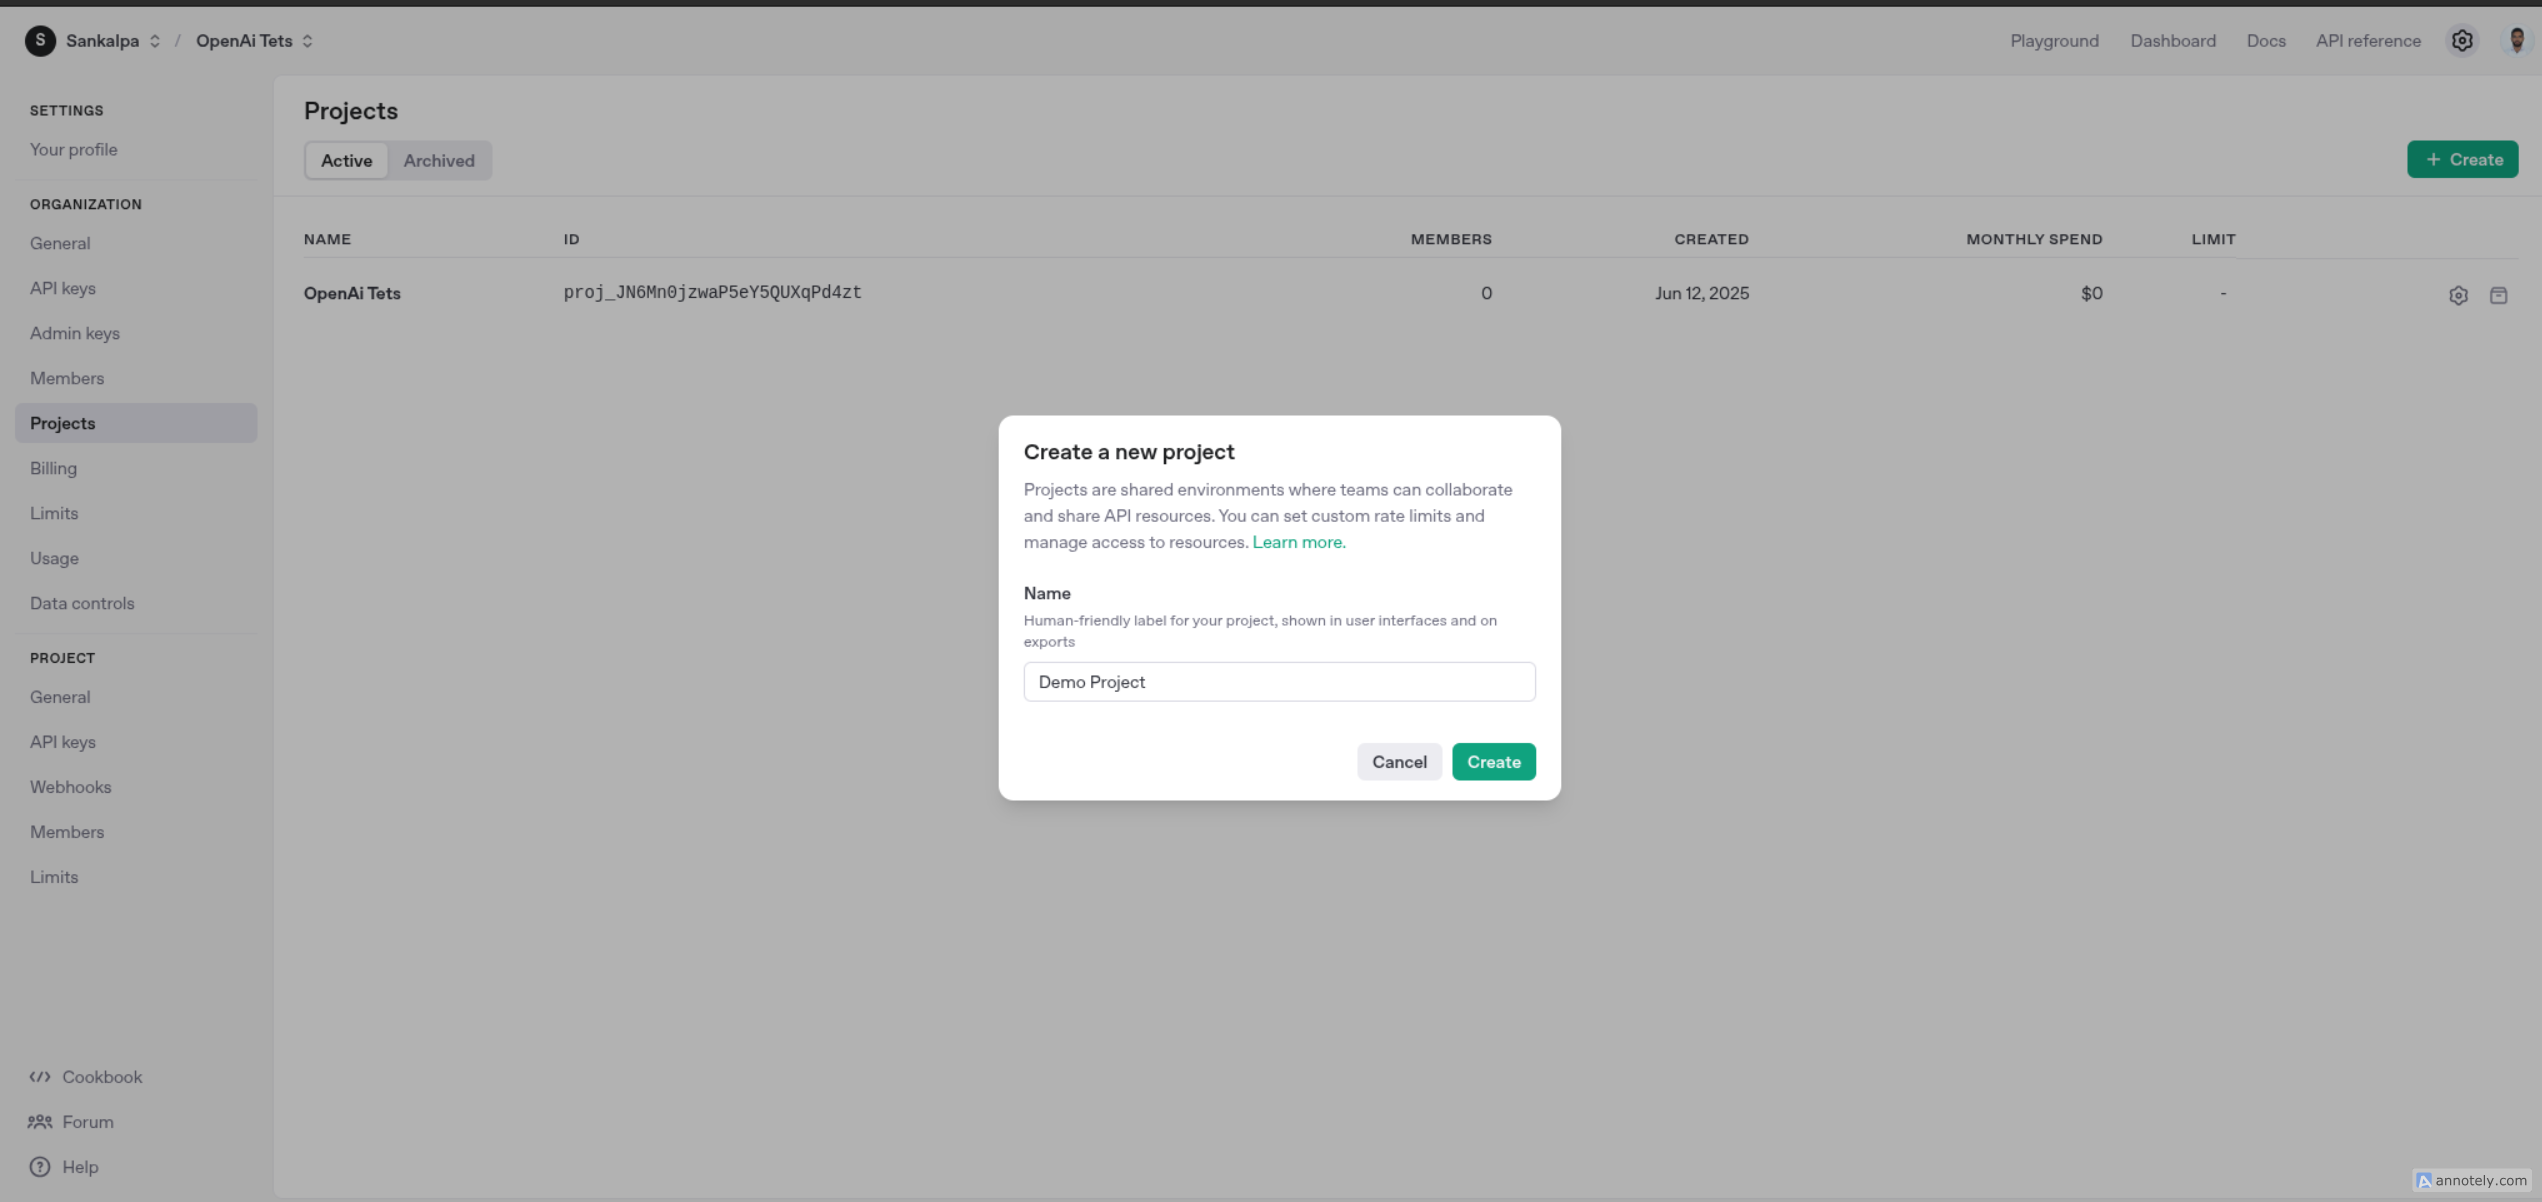Click the Help question mark icon
The width and height of the screenshot is (2542, 1202).
(40, 1167)
